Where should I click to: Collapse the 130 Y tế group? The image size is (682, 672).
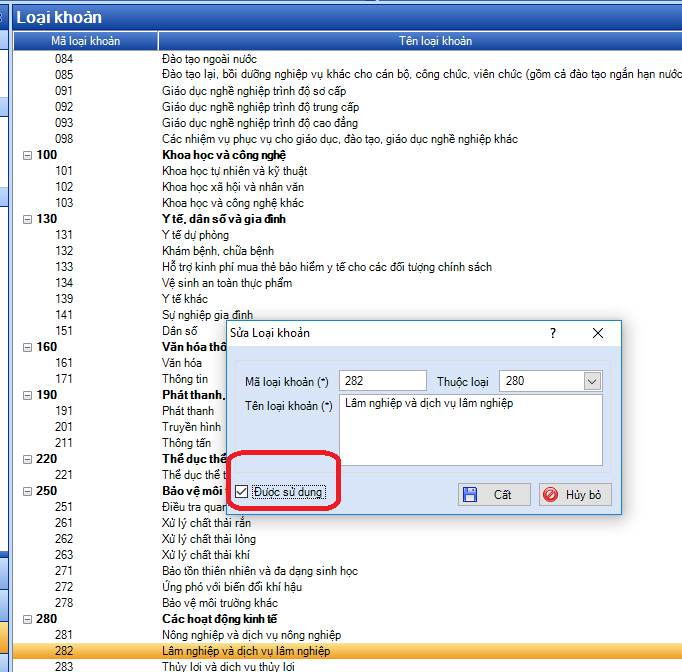point(27,219)
